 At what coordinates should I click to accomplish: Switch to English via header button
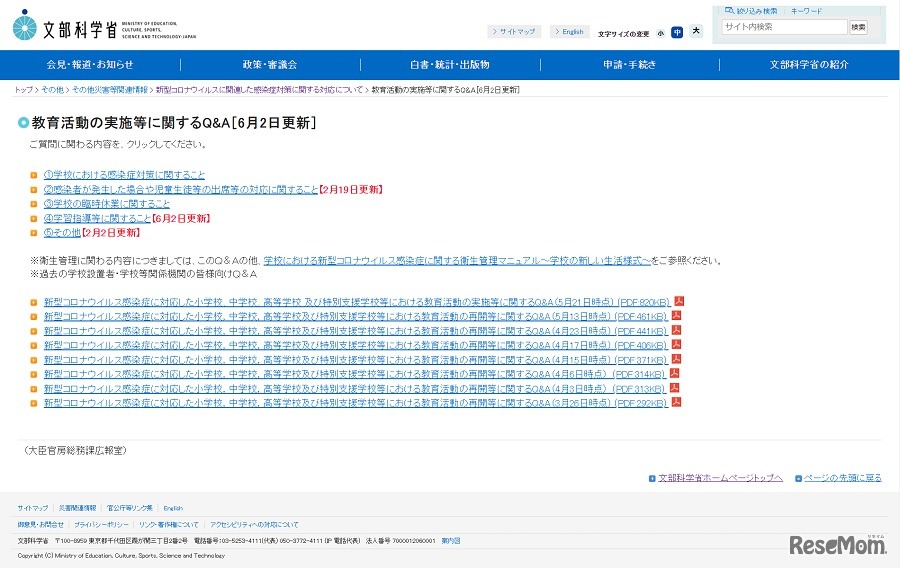[x=570, y=32]
